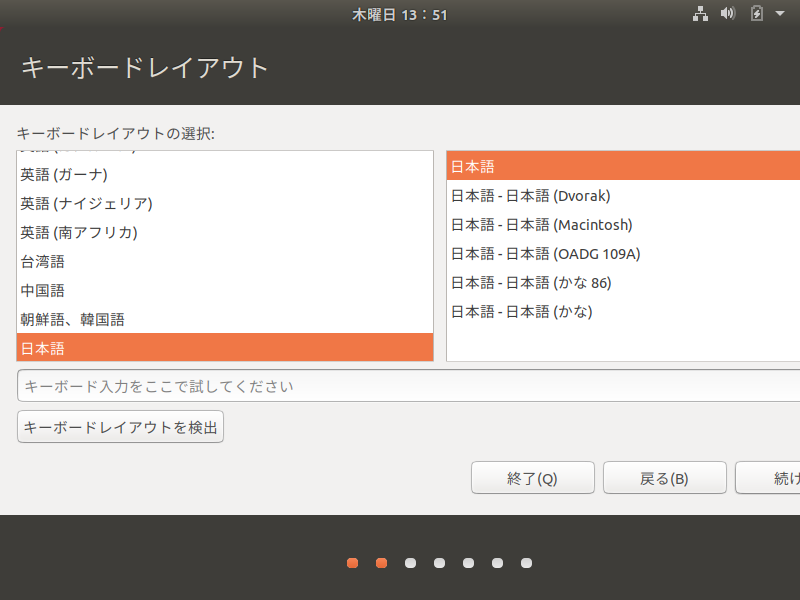Select 英語 (ナイジェリア) layout
Image resolution: width=800 pixels, height=600 pixels.
coord(225,204)
